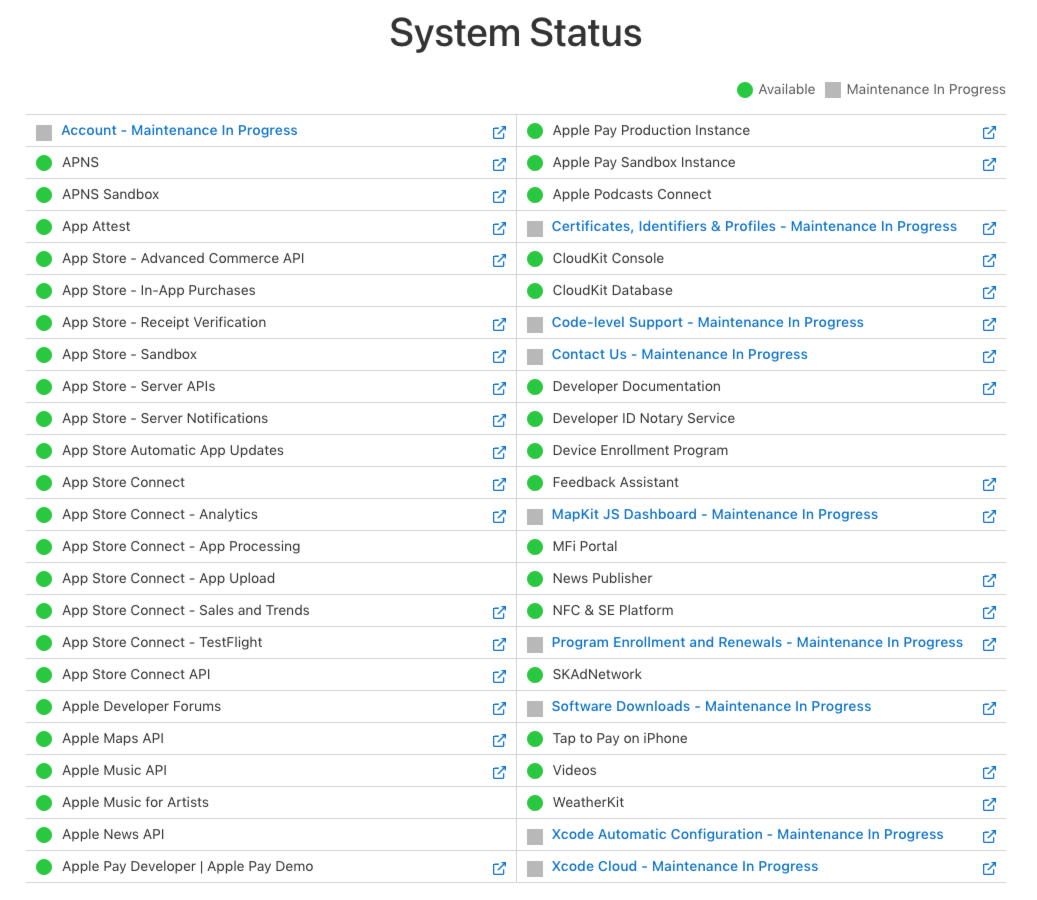The height and width of the screenshot is (900, 1037).
Task: Click CloudKit Database external link icon
Action: click(989, 292)
